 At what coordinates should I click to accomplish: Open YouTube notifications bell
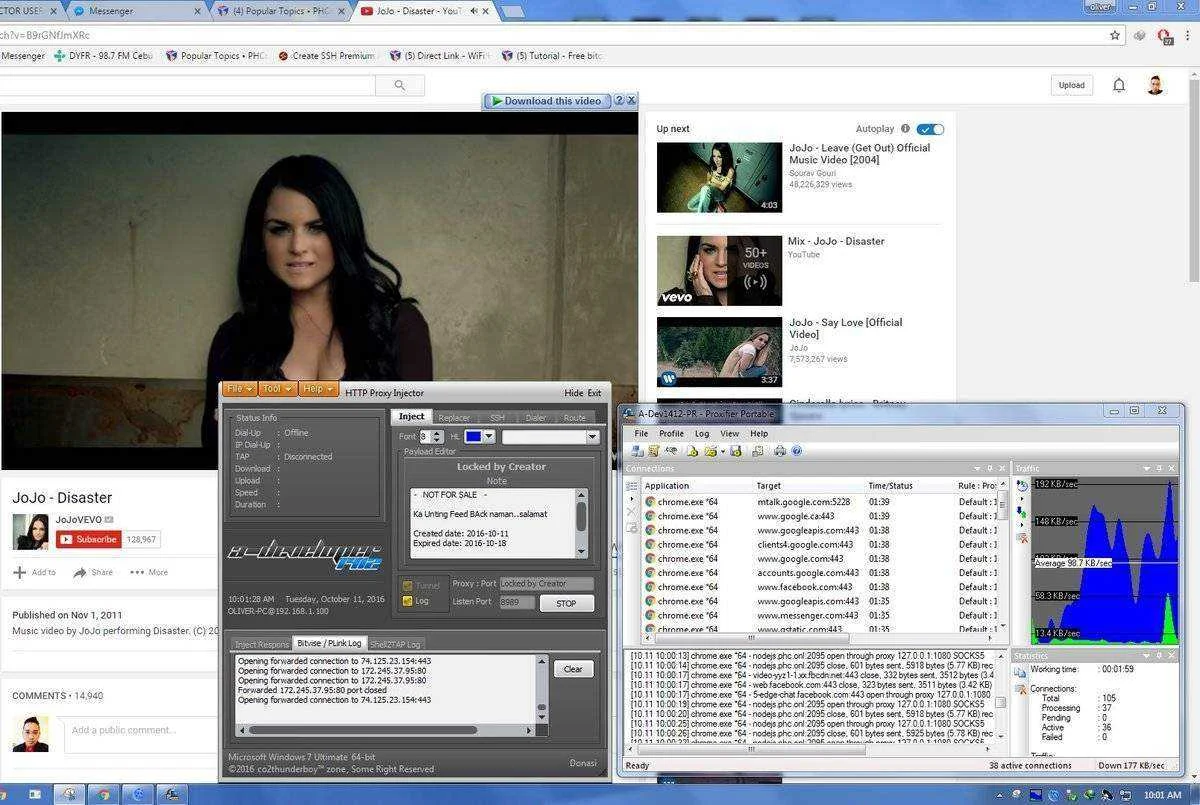(1119, 85)
